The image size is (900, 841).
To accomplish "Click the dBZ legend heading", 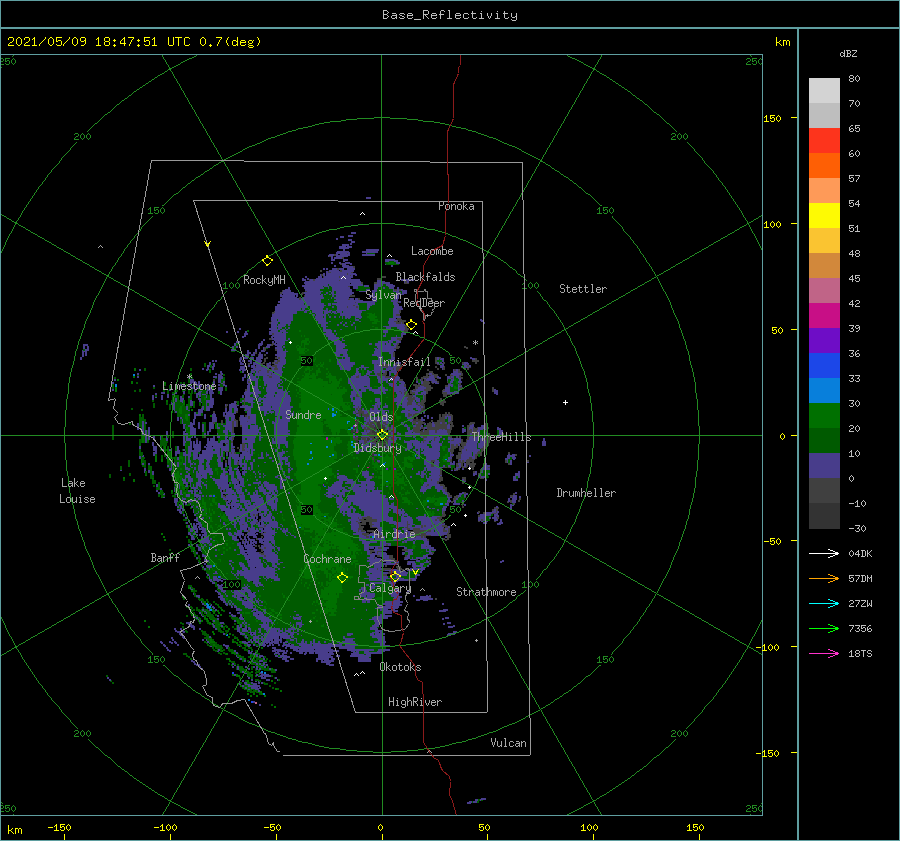I will [x=848, y=53].
